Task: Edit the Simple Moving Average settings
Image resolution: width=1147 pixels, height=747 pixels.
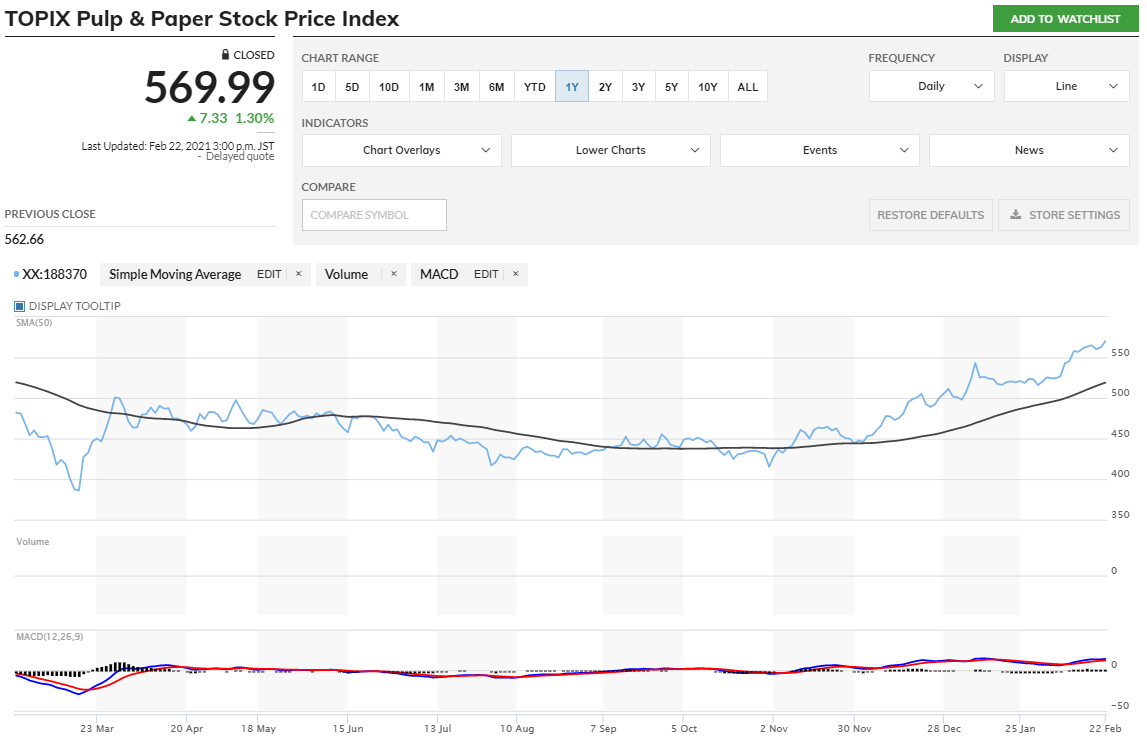Action: point(269,274)
